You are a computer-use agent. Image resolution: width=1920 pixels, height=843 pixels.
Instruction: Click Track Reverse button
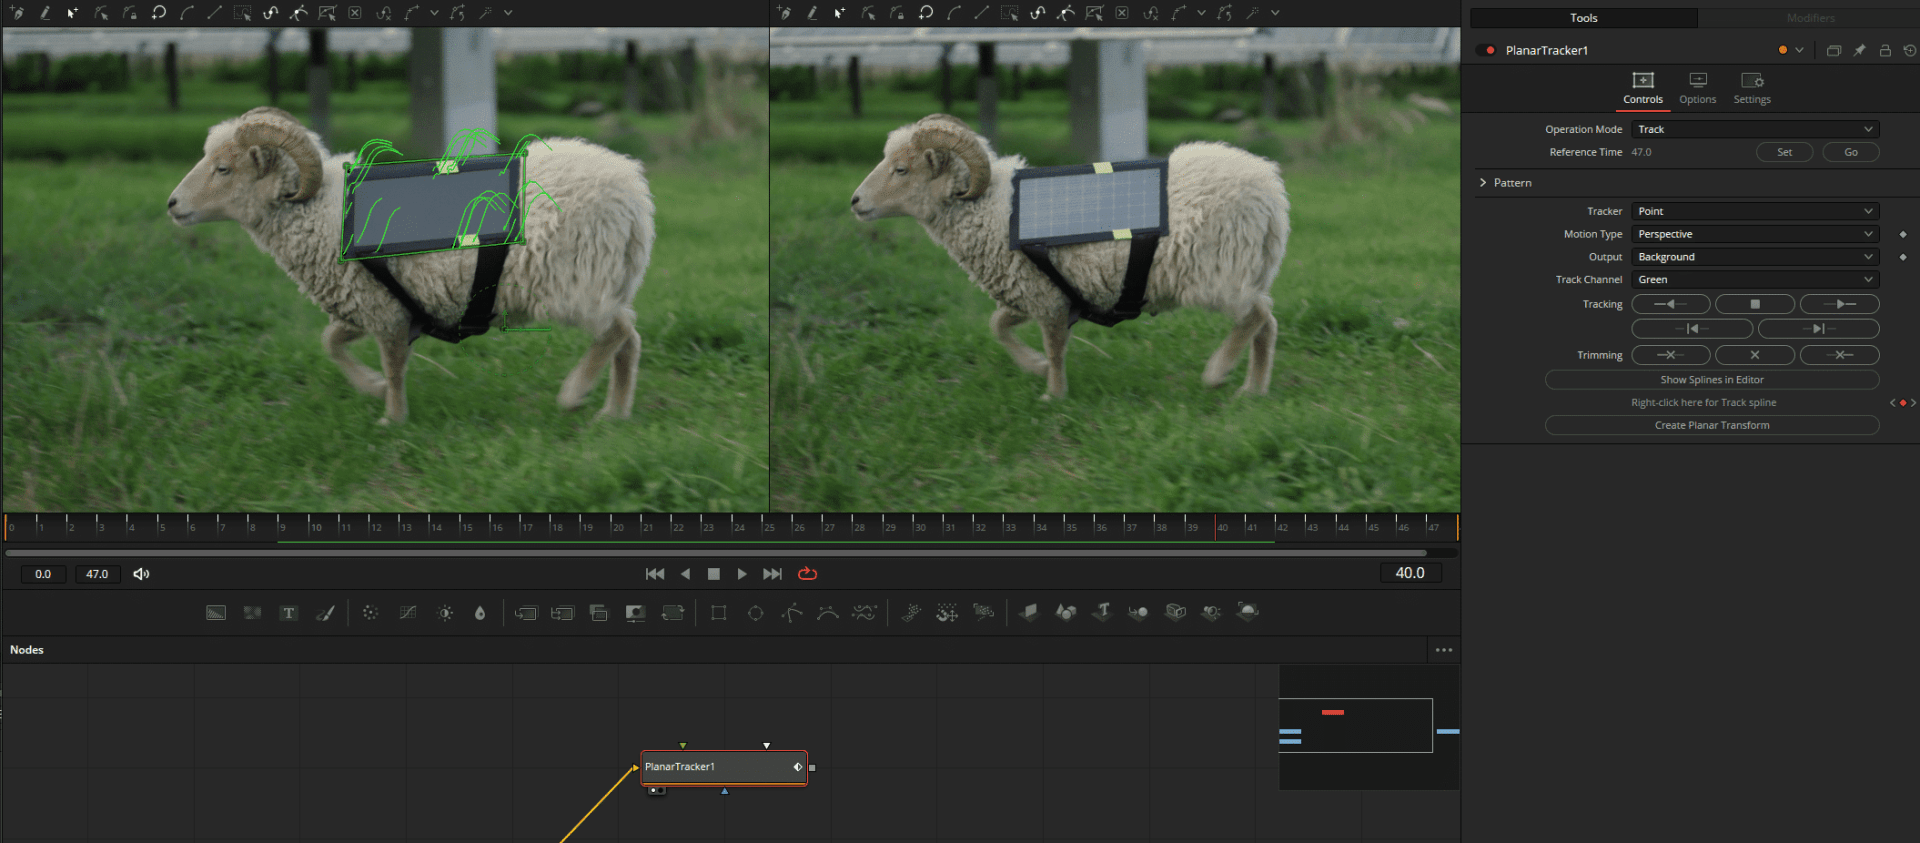click(1671, 304)
